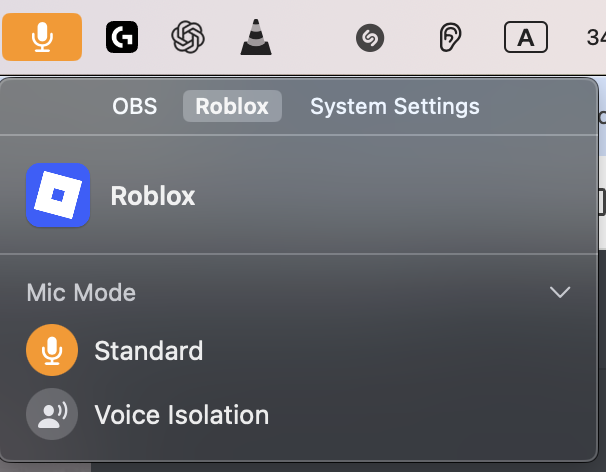Switch to the OBS tab
This screenshot has width=606, height=472.
[x=134, y=106]
